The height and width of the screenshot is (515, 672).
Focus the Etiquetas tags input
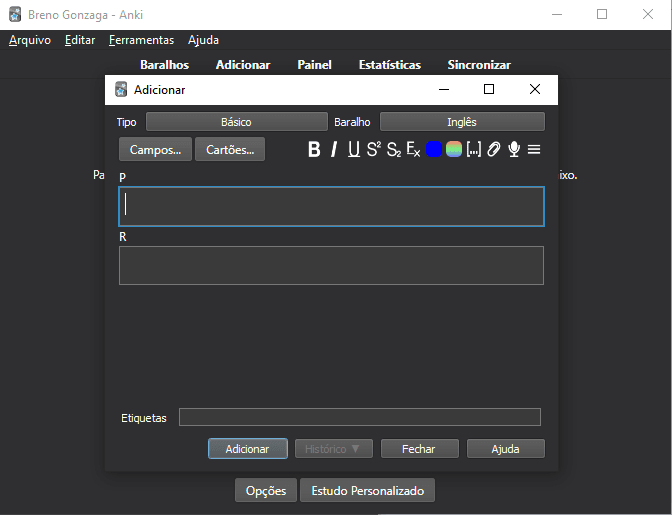pos(360,417)
